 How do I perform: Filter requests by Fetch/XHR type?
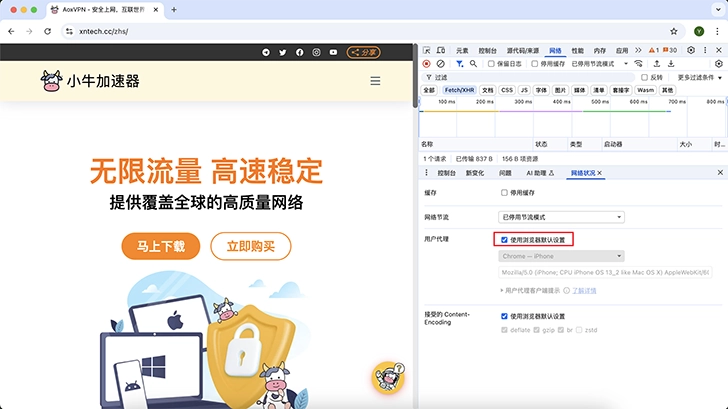pyautogui.click(x=459, y=90)
